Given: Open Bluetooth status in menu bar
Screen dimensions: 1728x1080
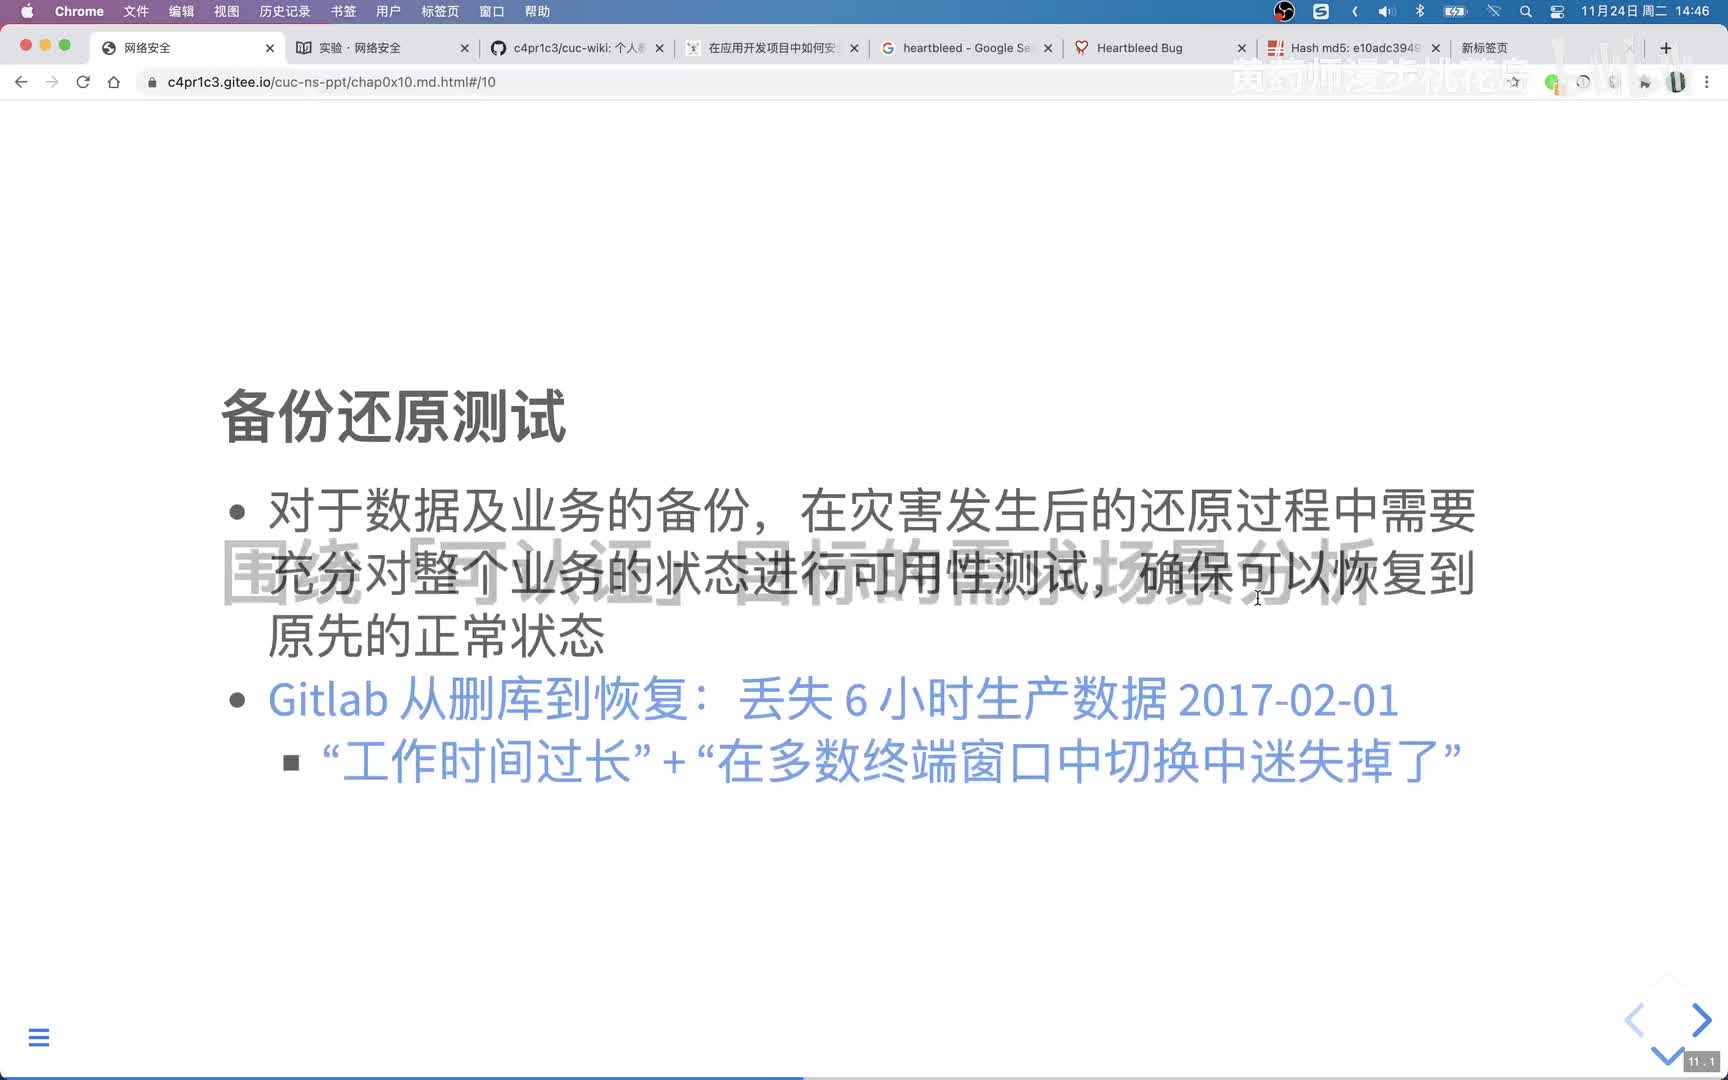Looking at the screenshot, I should click(x=1420, y=11).
